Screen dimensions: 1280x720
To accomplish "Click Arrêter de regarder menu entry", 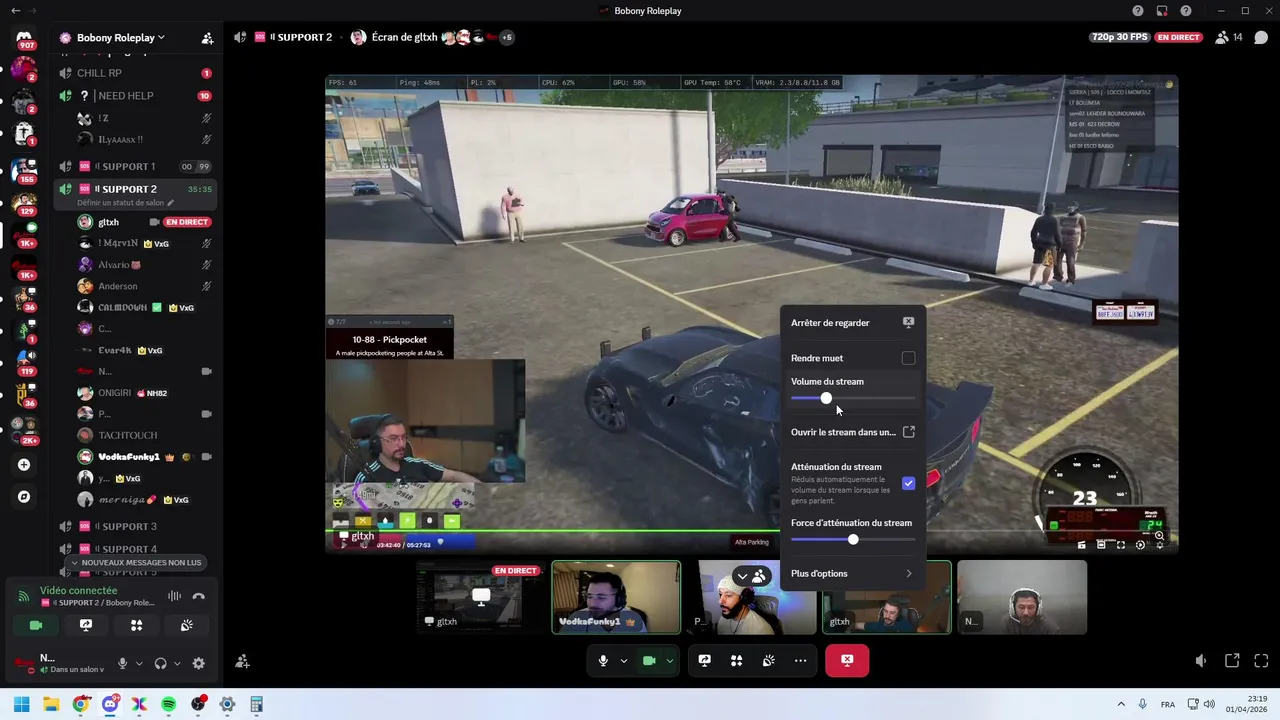I will [x=852, y=323].
